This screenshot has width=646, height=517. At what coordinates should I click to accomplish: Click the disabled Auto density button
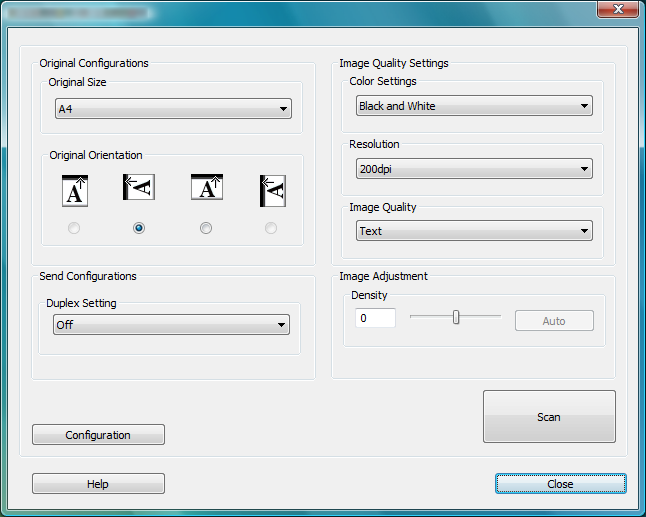point(554,320)
